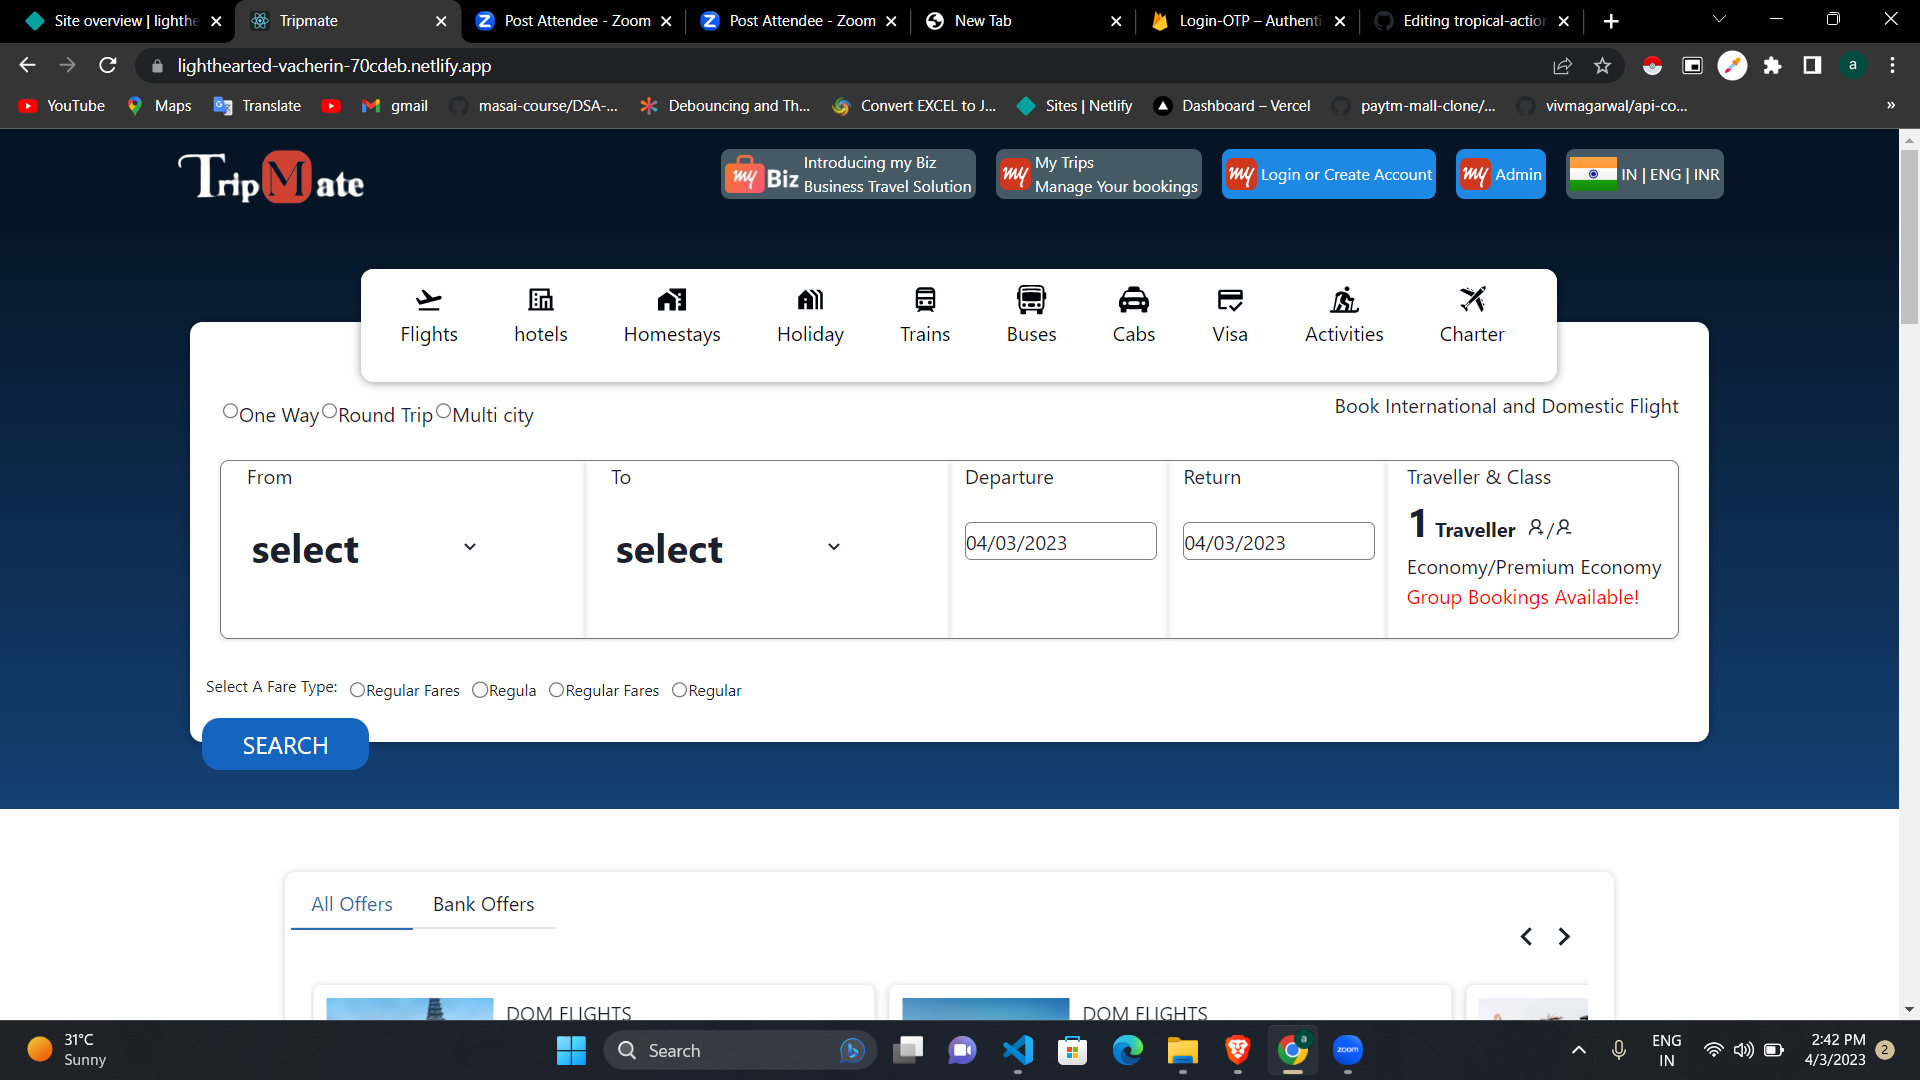Viewport: 1920px width, 1080px height.
Task: Click the SEARCH button
Action: (x=285, y=744)
